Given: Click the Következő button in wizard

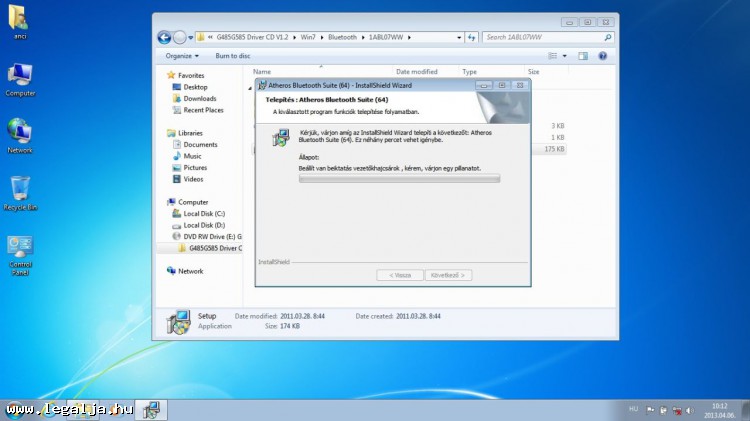Looking at the screenshot, I should pos(448,274).
